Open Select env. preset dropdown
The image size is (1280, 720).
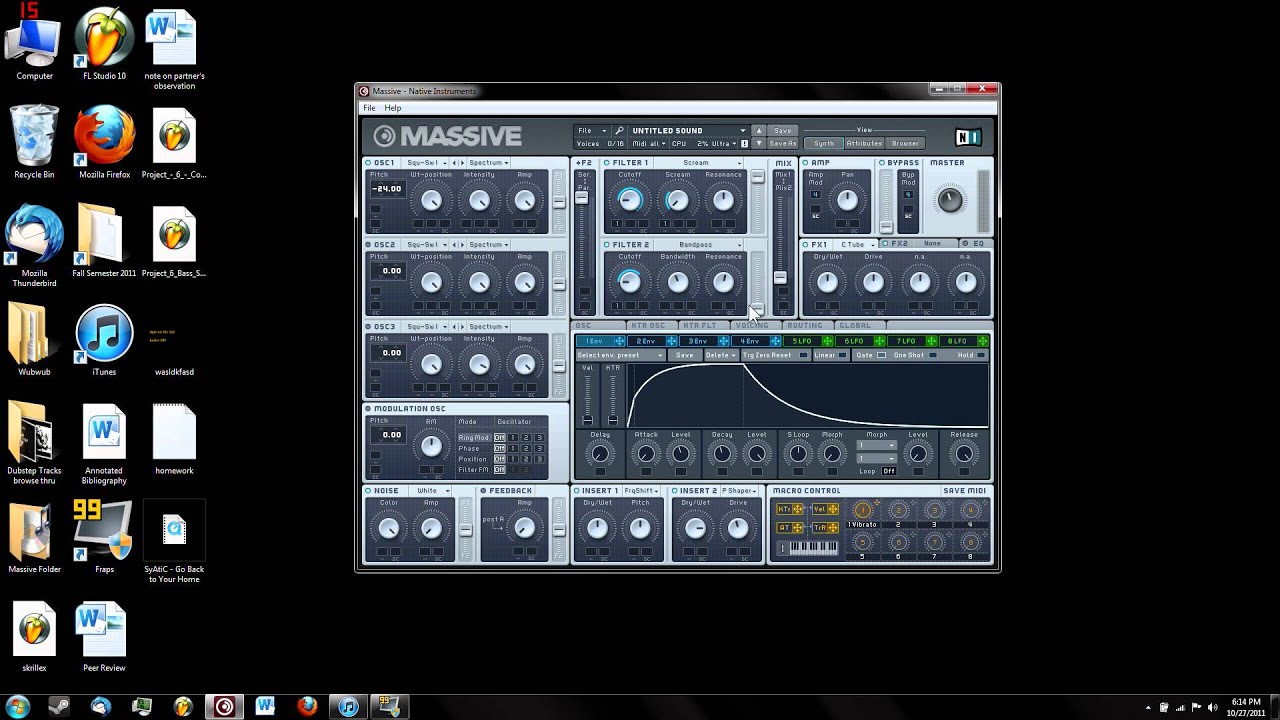pyautogui.click(x=620, y=355)
